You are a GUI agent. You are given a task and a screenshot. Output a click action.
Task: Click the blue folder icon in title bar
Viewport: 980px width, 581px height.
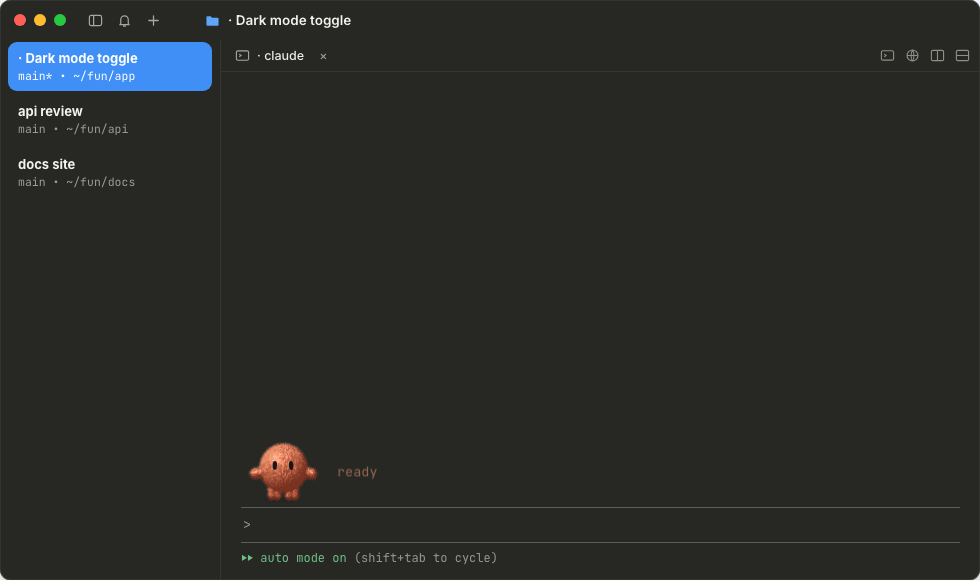[x=212, y=21]
